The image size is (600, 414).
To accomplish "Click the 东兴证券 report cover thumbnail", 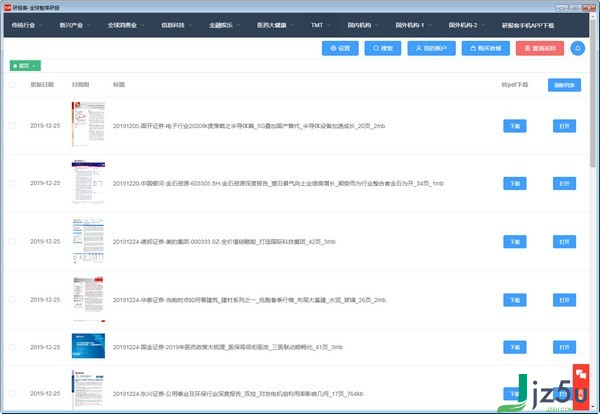I will [x=88, y=390].
